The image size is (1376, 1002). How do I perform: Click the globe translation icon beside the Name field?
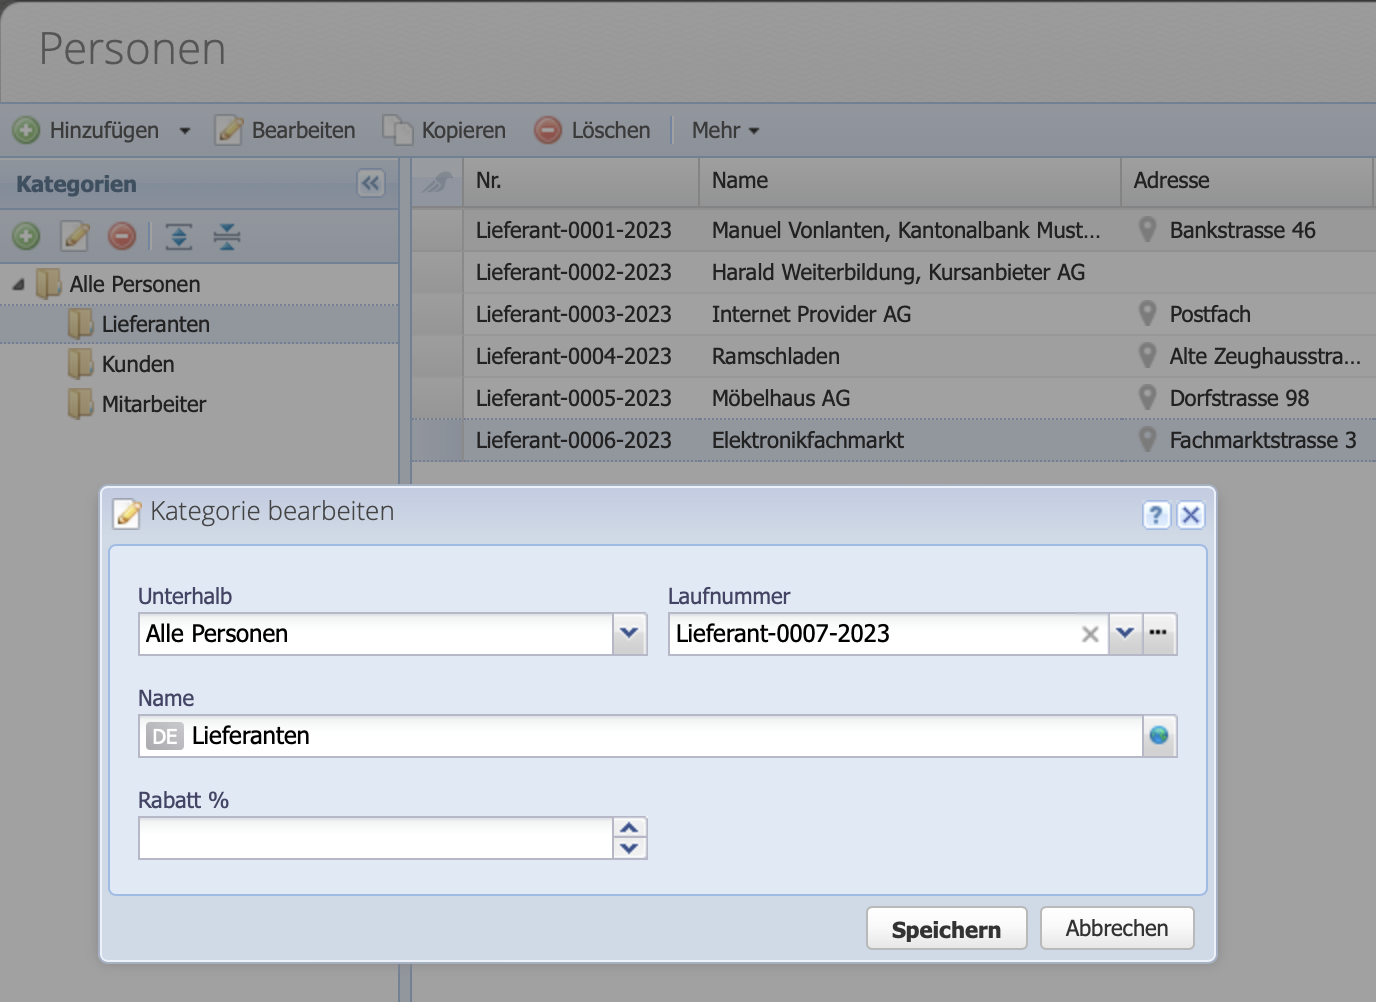pyautogui.click(x=1158, y=735)
